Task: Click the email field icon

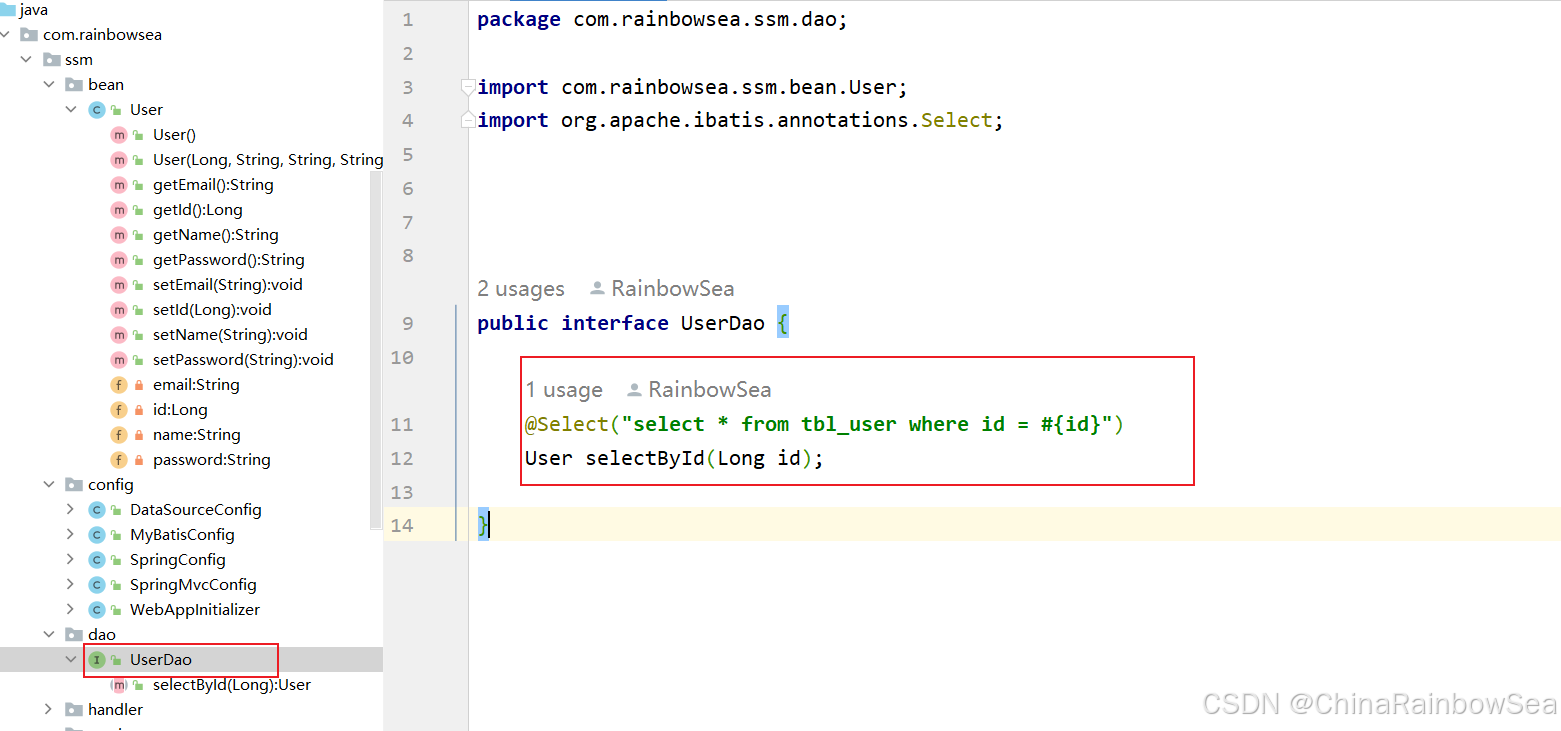Action: 119,385
